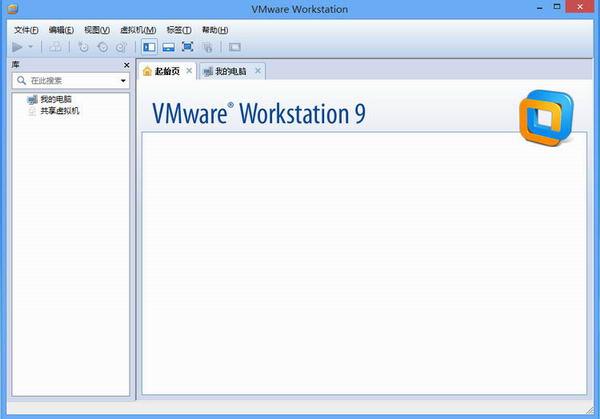Close the 我的电脑 tab
This screenshot has width=600, height=419.
(258, 71)
